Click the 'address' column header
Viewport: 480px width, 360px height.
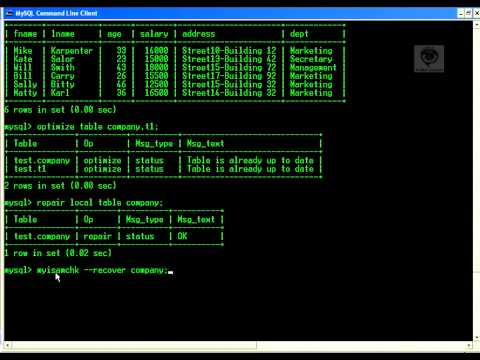199,34
